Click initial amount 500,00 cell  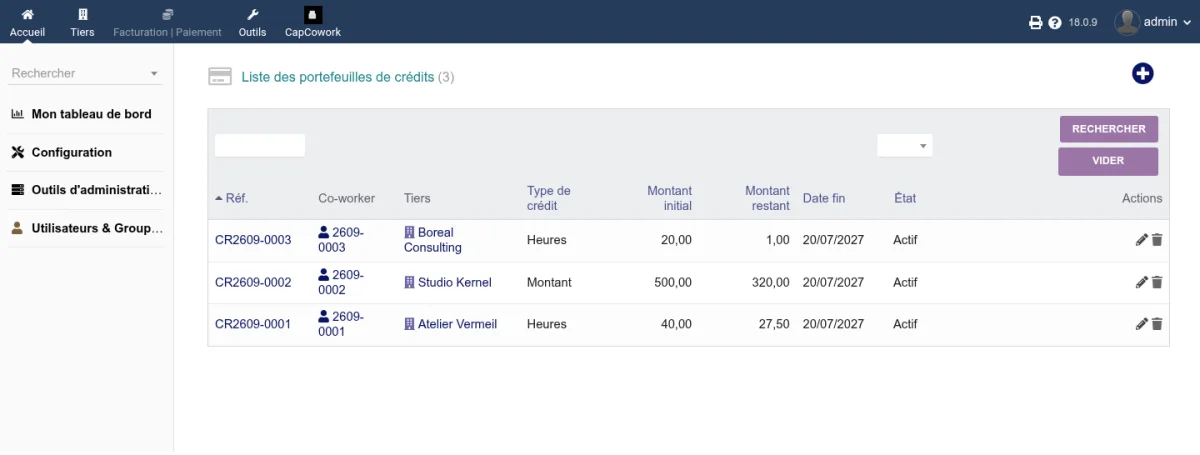673,282
